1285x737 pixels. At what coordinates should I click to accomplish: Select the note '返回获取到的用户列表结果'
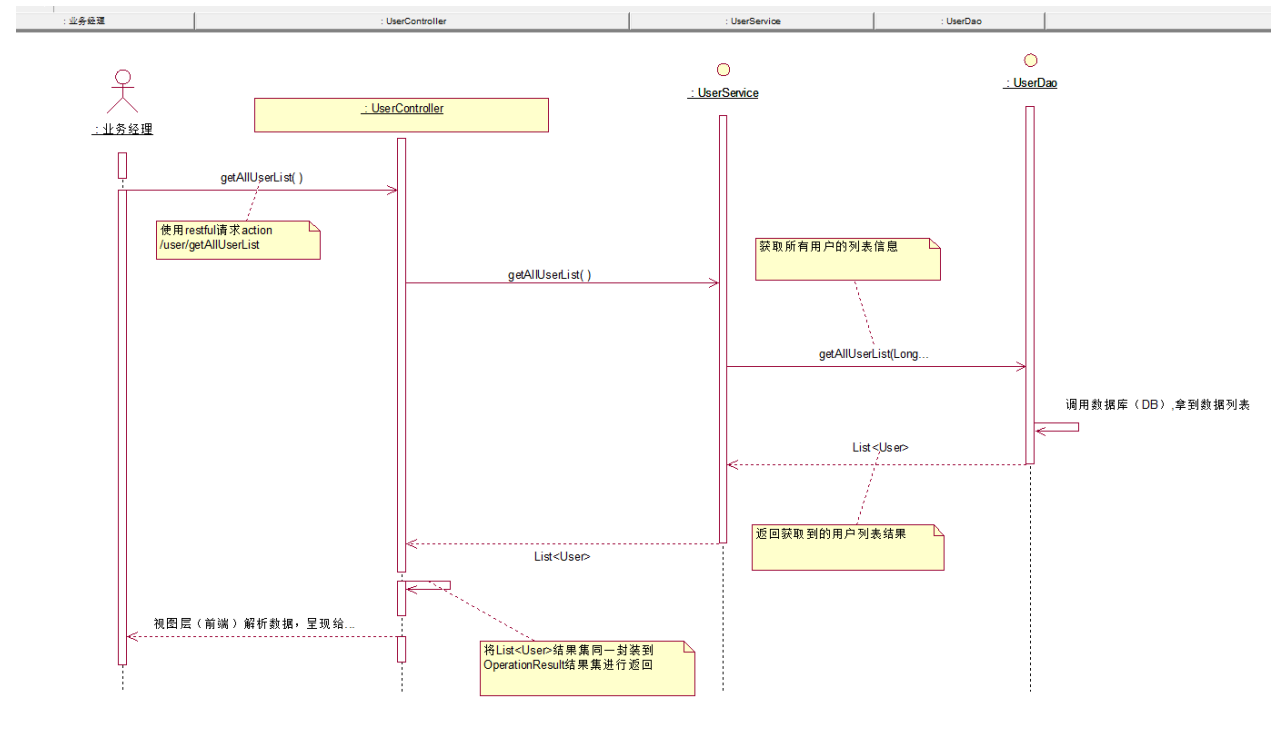tap(848, 546)
